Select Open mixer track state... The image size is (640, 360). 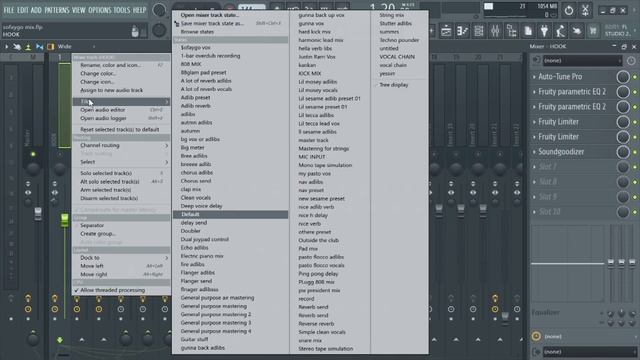[x=231, y=15]
